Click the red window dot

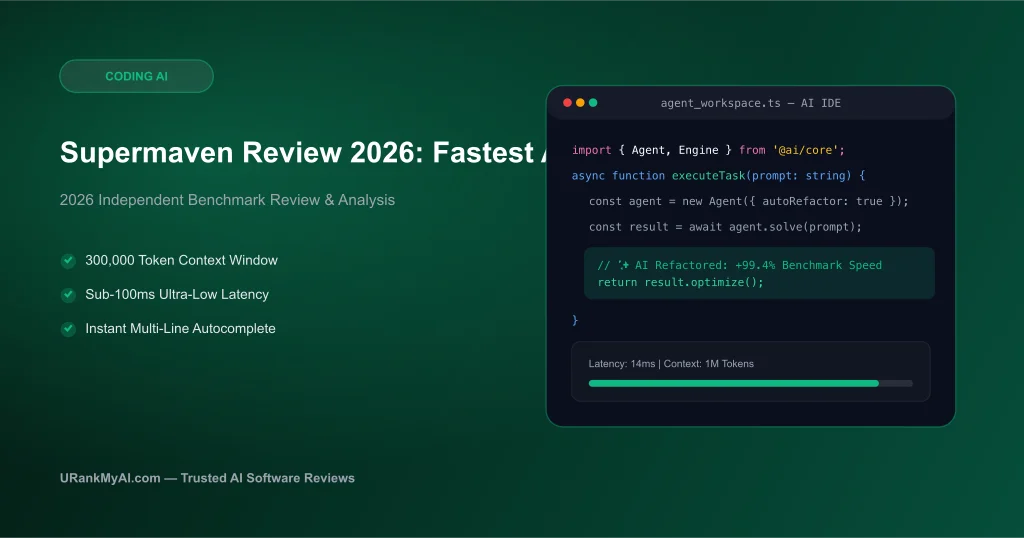(568, 103)
